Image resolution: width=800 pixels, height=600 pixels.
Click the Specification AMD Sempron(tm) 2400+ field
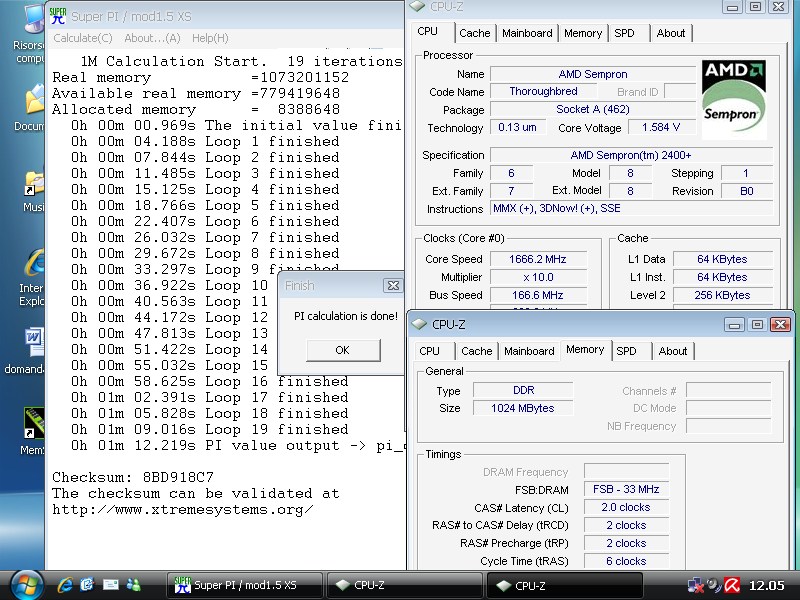pos(631,155)
